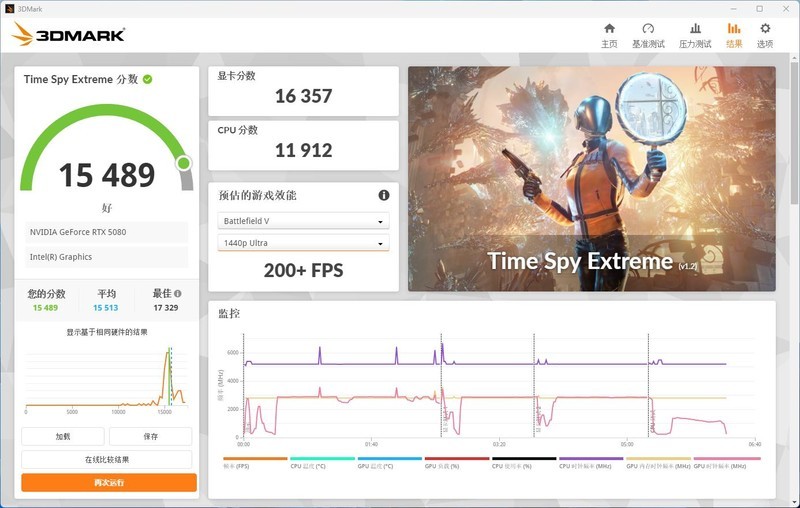Toggle the CPU 使用率 (%) legend swatch

(x=524, y=459)
